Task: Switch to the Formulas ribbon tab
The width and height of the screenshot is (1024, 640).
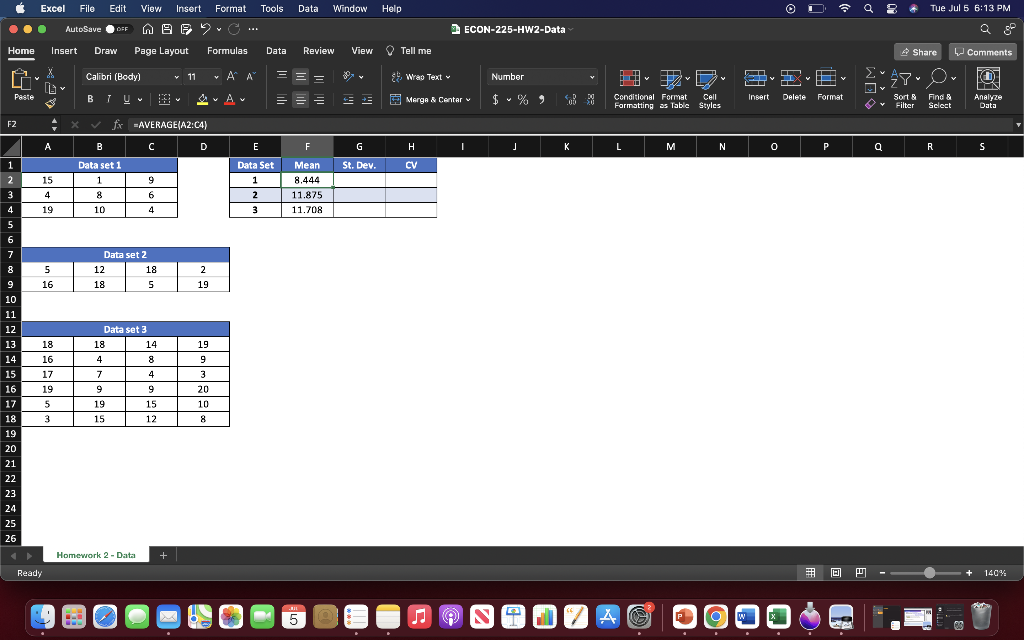Action: (x=227, y=51)
